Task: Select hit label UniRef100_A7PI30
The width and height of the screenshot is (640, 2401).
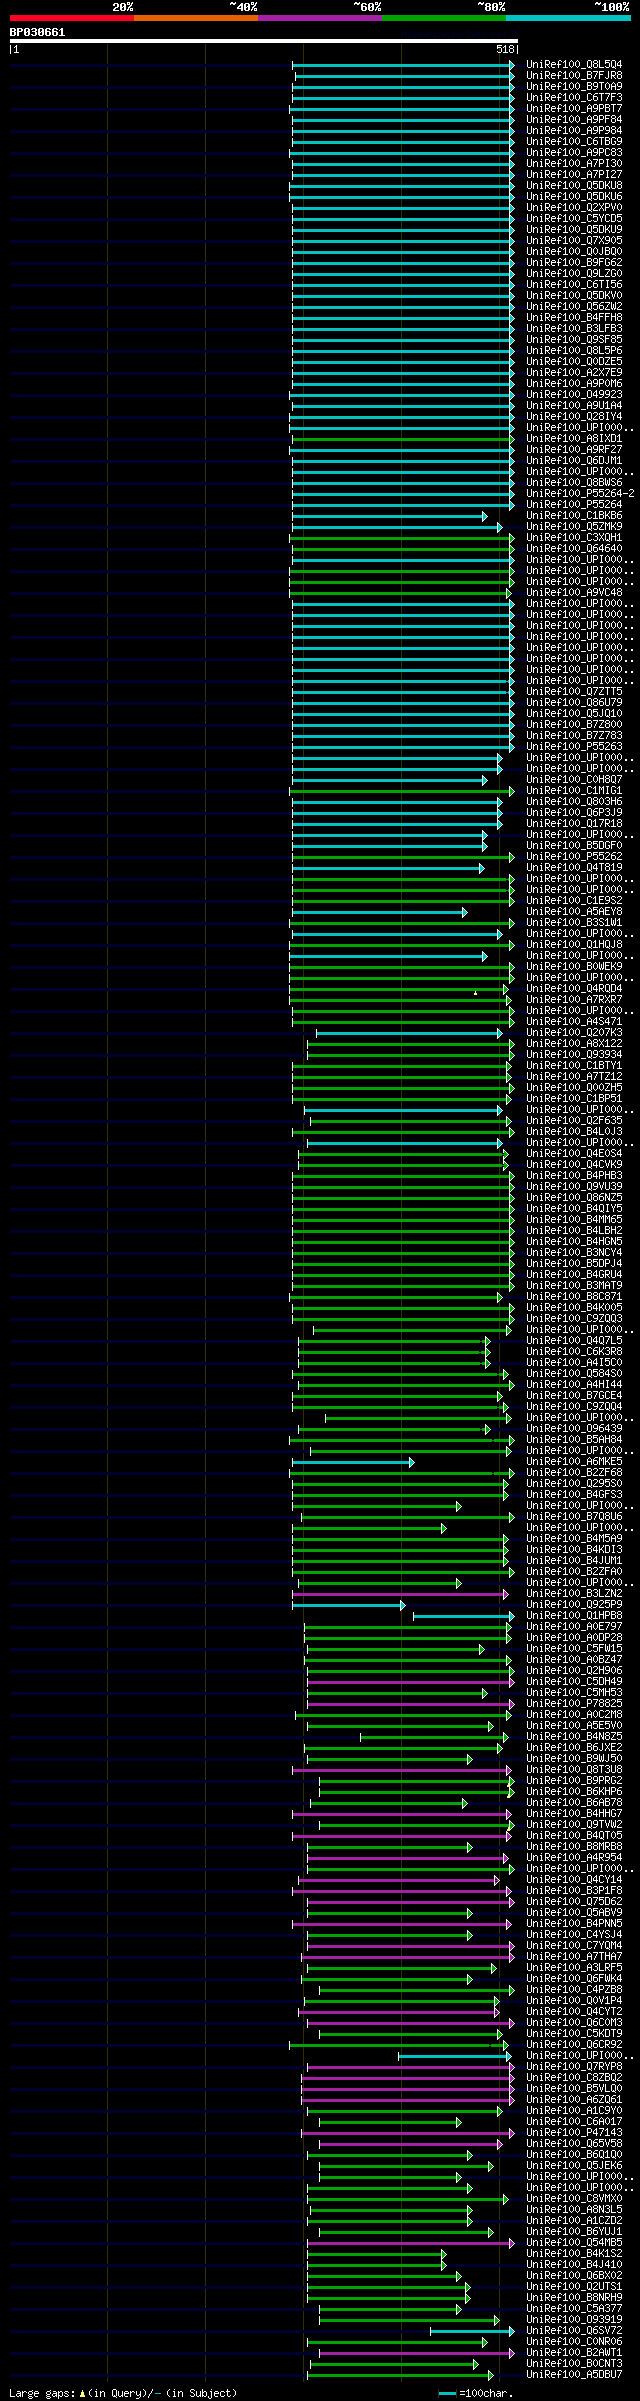Action: [x=574, y=164]
